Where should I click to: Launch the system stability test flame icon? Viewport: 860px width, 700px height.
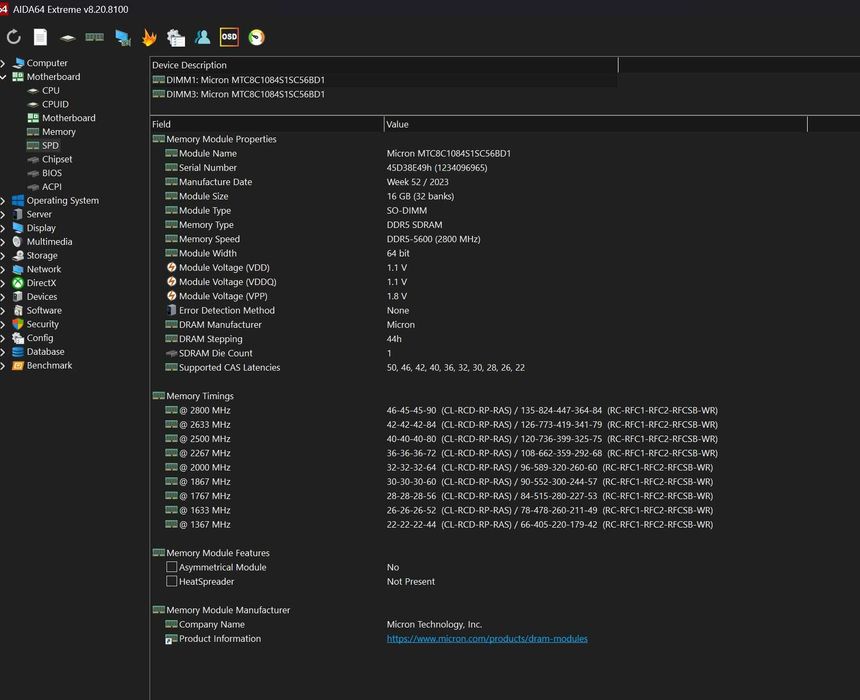(x=149, y=38)
